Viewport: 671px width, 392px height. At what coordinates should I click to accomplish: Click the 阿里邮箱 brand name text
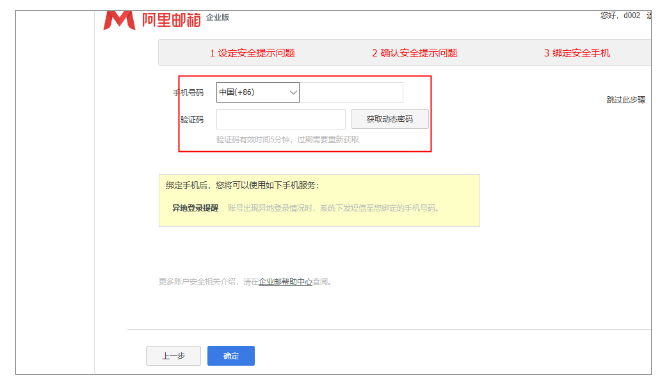(171, 20)
